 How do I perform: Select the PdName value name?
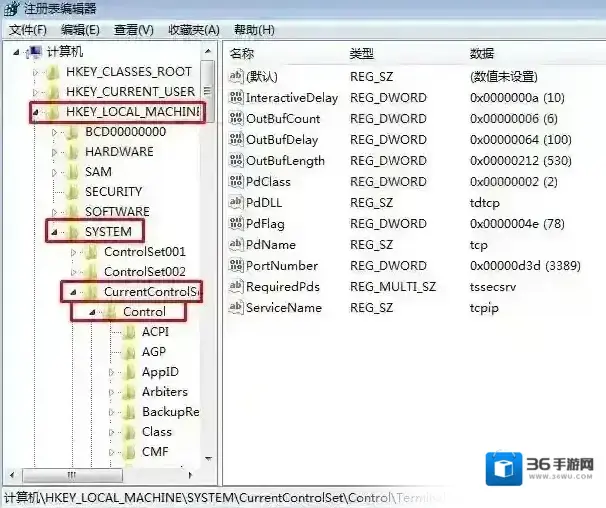point(271,244)
